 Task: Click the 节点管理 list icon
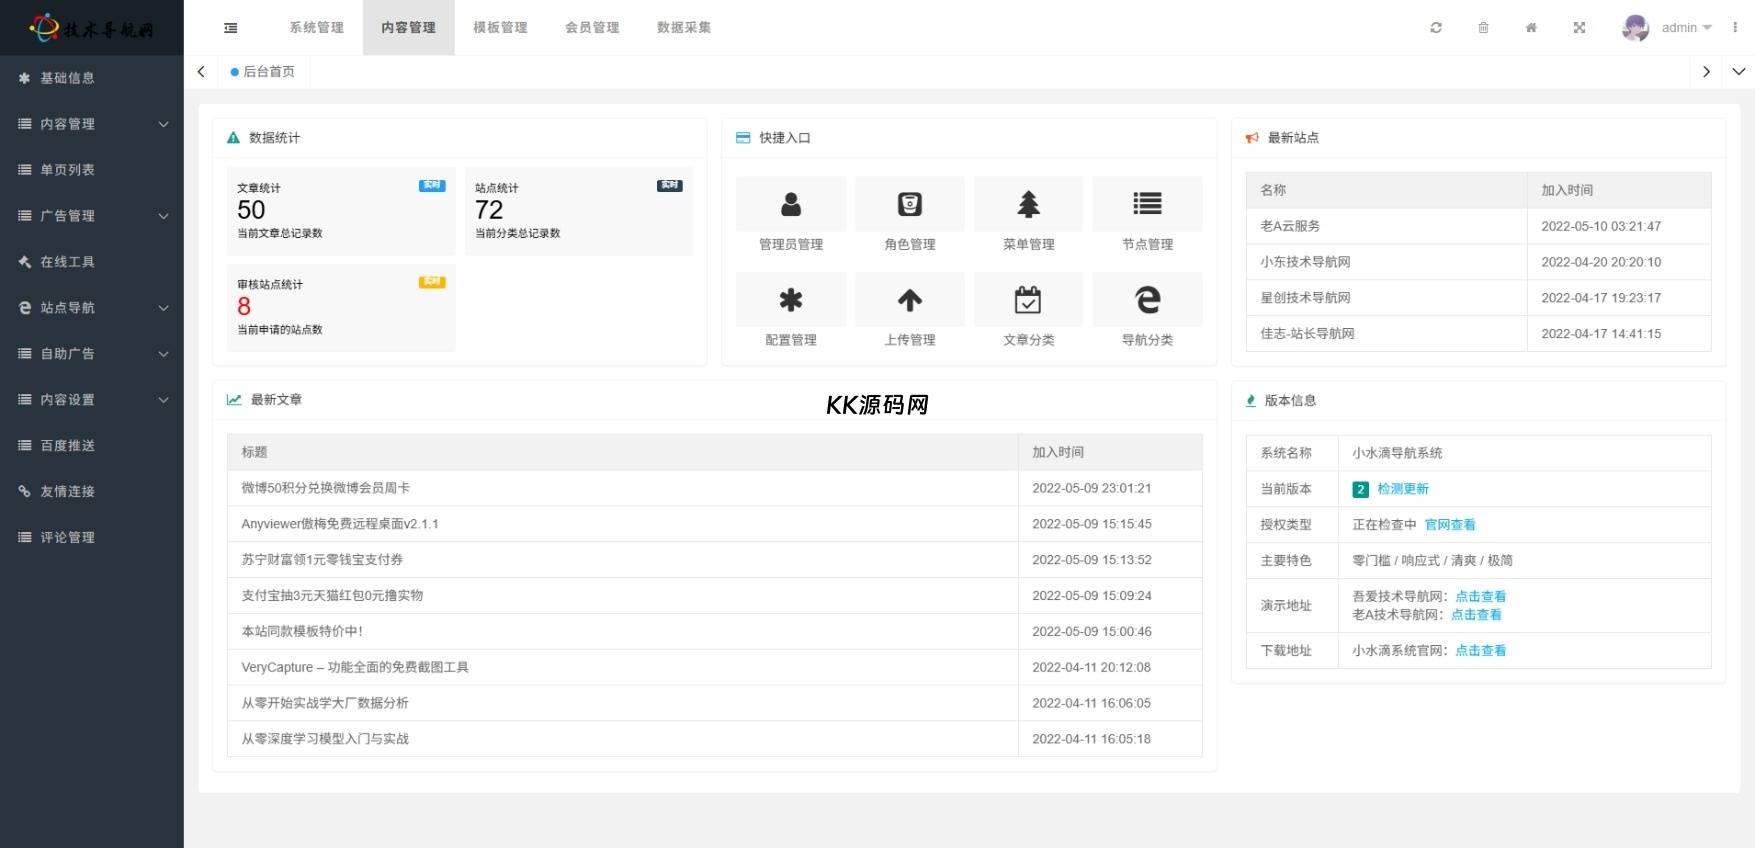1147,204
